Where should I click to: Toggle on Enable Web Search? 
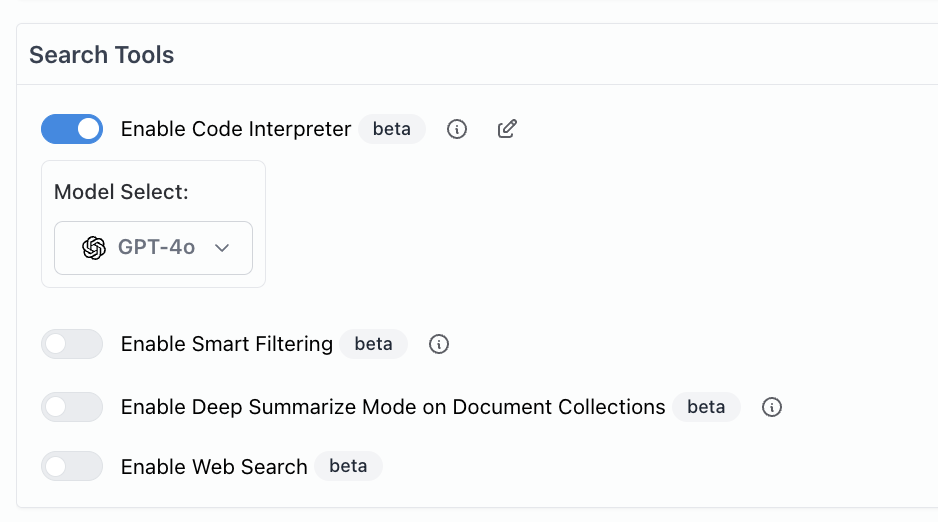[72, 466]
